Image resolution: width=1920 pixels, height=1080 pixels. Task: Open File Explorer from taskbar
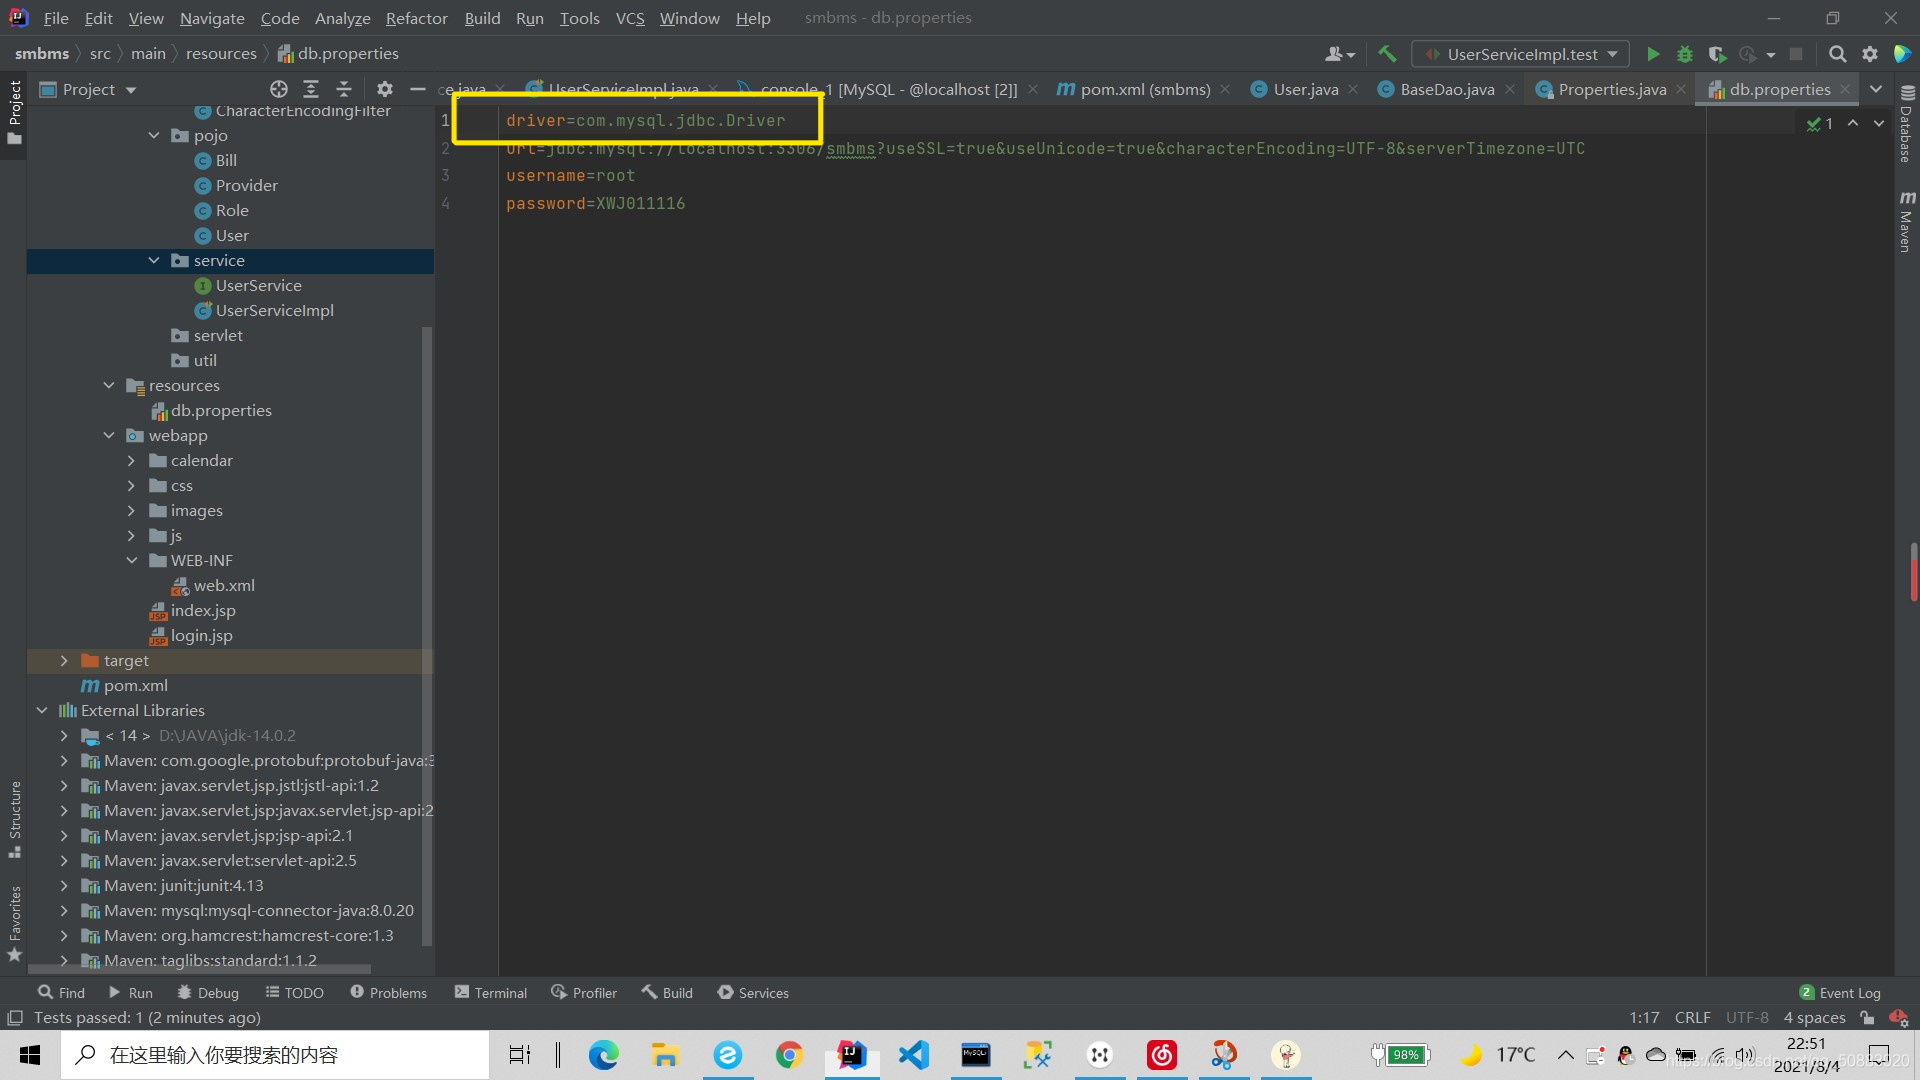click(x=665, y=1055)
